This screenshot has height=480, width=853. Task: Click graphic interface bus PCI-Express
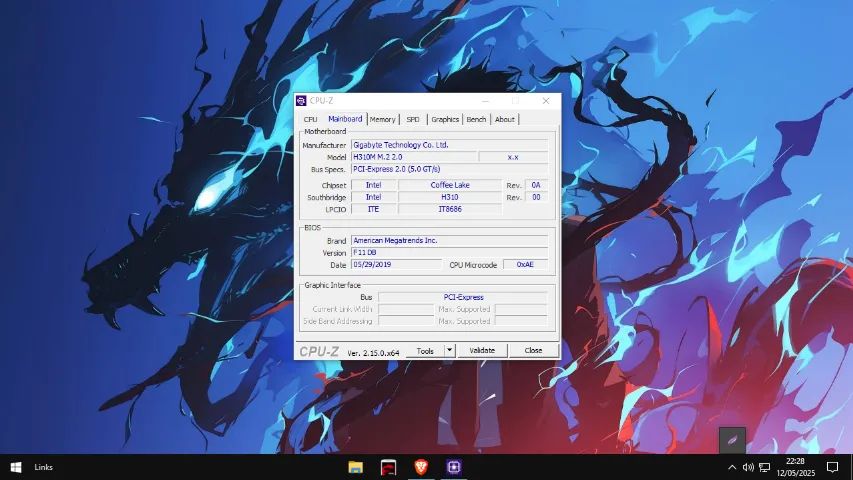tap(463, 297)
